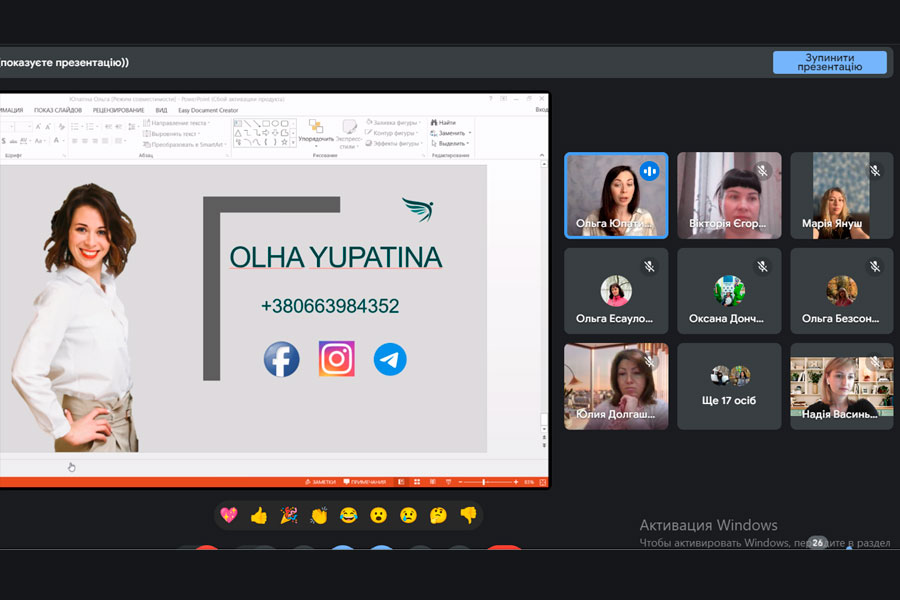Open the ПОКАЗ СЛАЙДОВ ribbon tab
This screenshot has width=900, height=600.
coord(57,110)
